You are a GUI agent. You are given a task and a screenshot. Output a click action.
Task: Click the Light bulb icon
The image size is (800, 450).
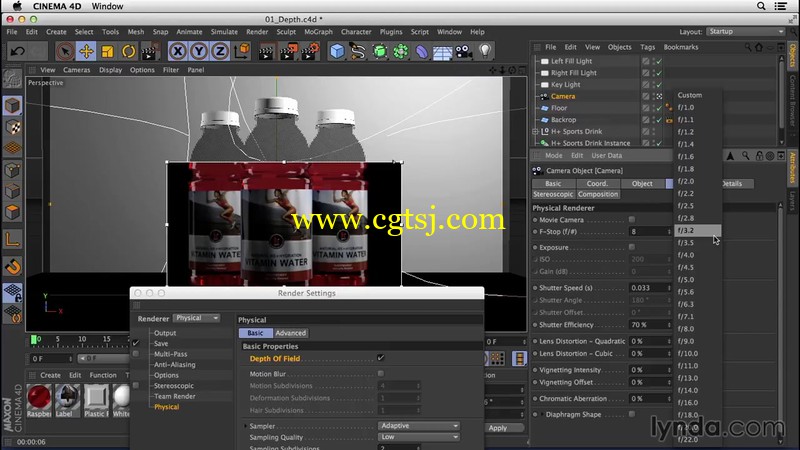click(485, 51)
